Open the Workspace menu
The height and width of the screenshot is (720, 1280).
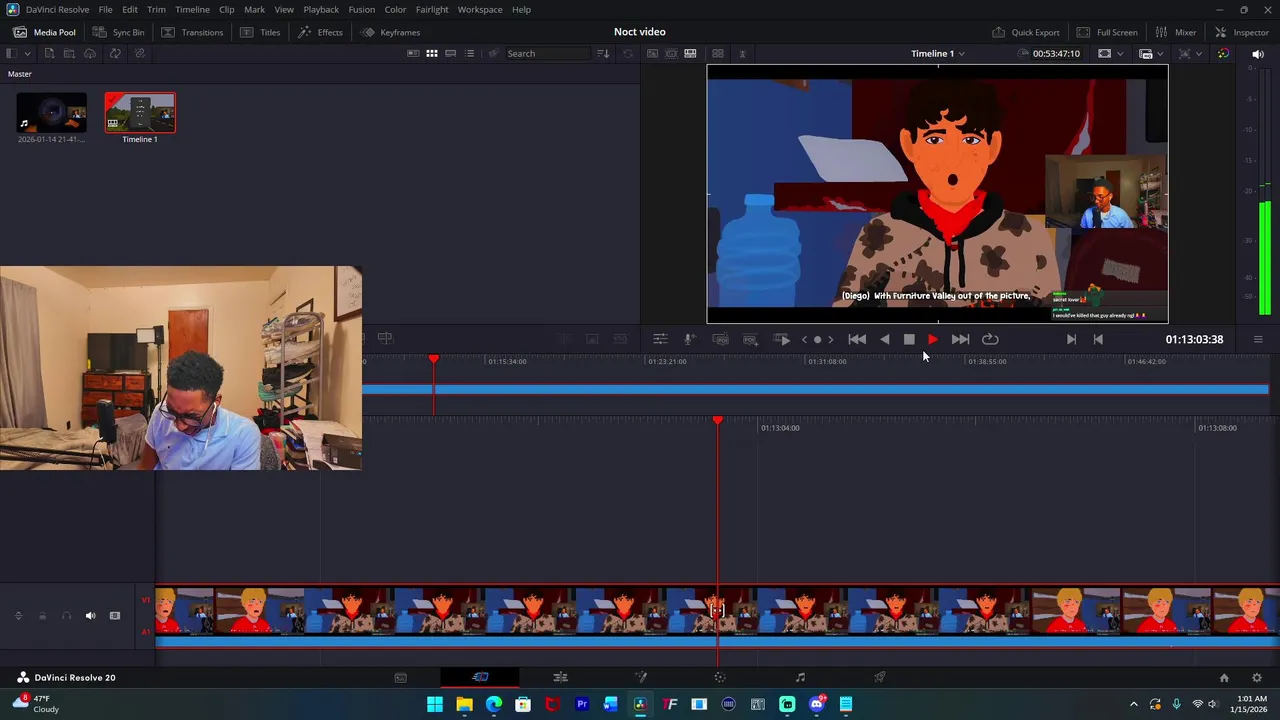tap(480, 9)
